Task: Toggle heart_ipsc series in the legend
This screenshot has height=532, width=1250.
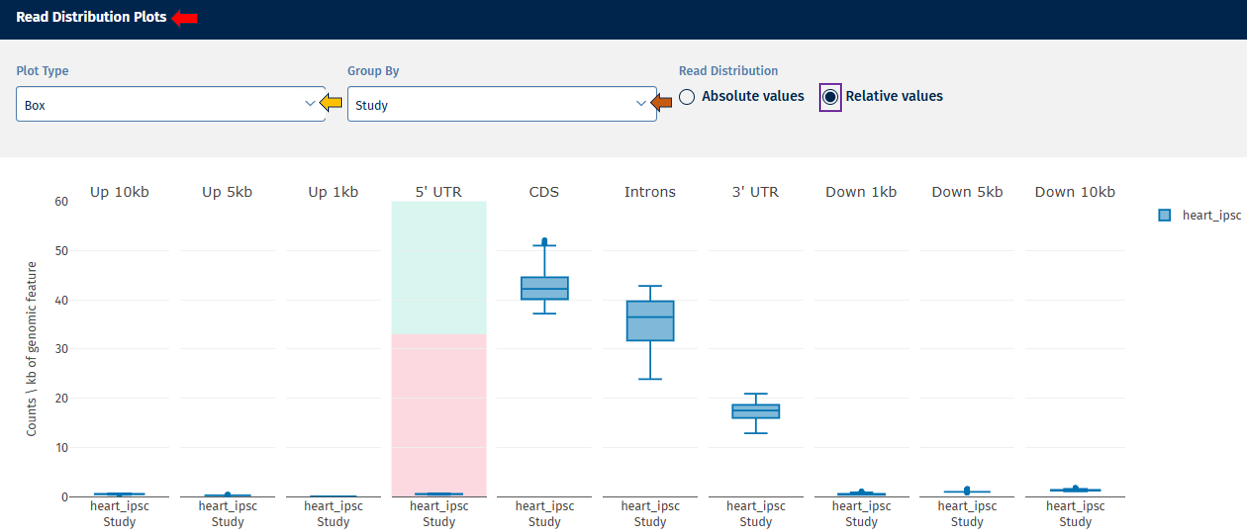Action: [x=1210, y=215]
